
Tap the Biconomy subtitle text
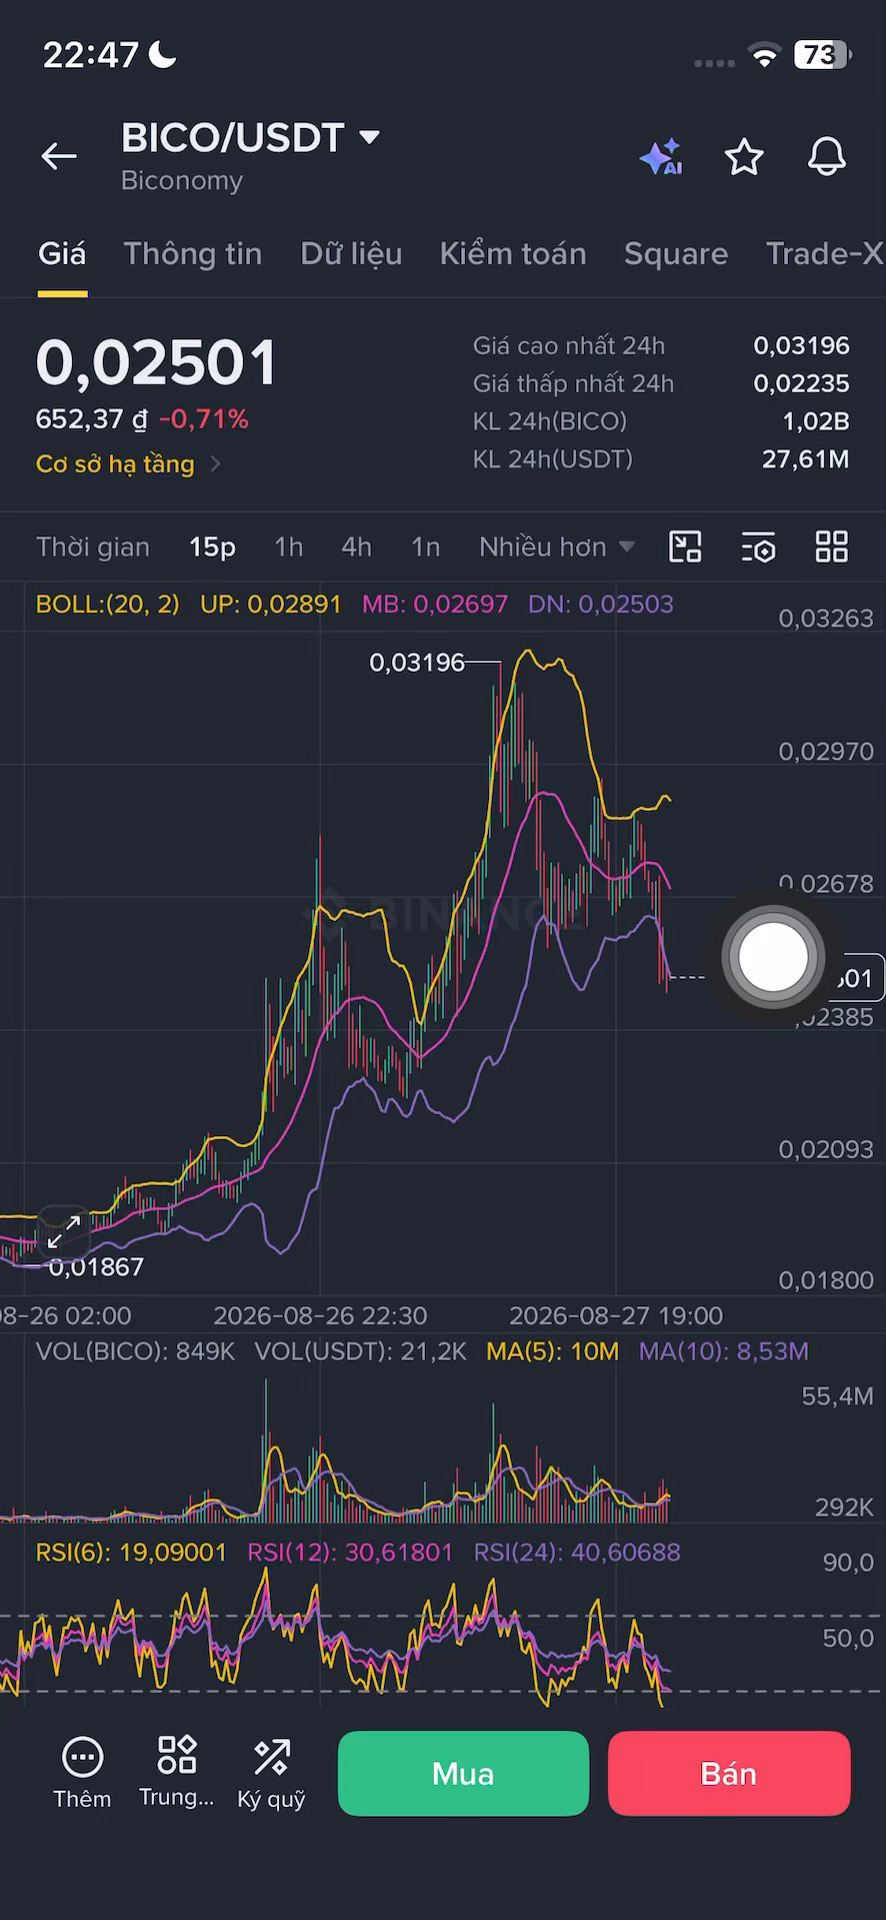click(x=182, y=181)
